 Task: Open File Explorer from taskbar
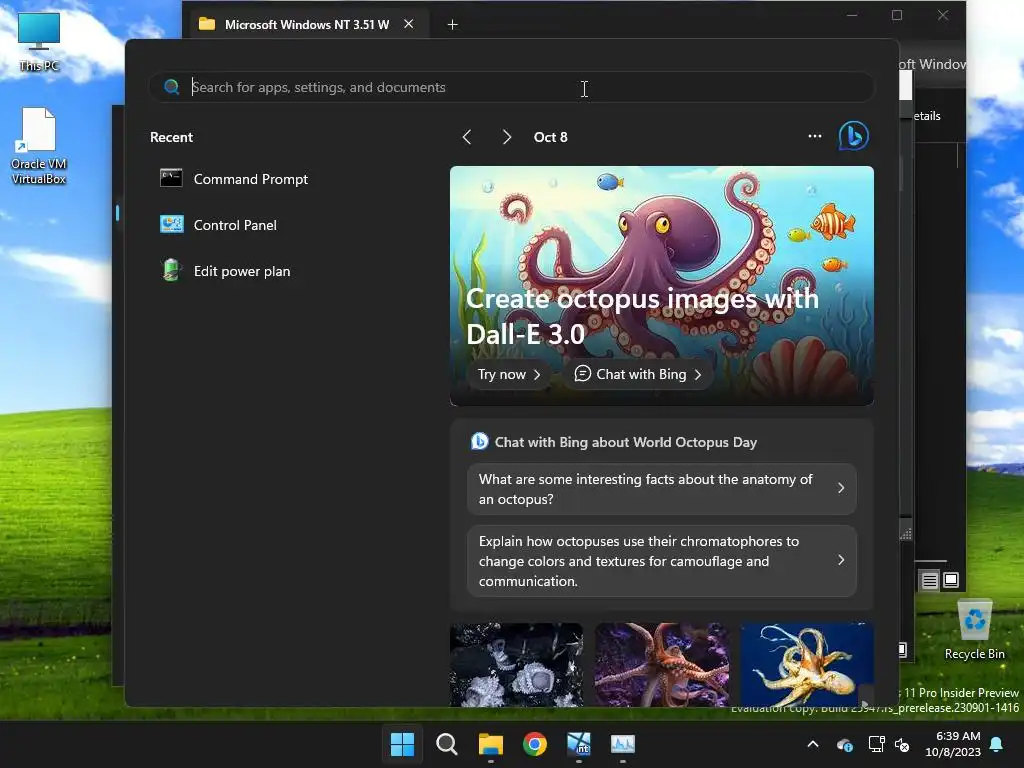tap(490, 744)
